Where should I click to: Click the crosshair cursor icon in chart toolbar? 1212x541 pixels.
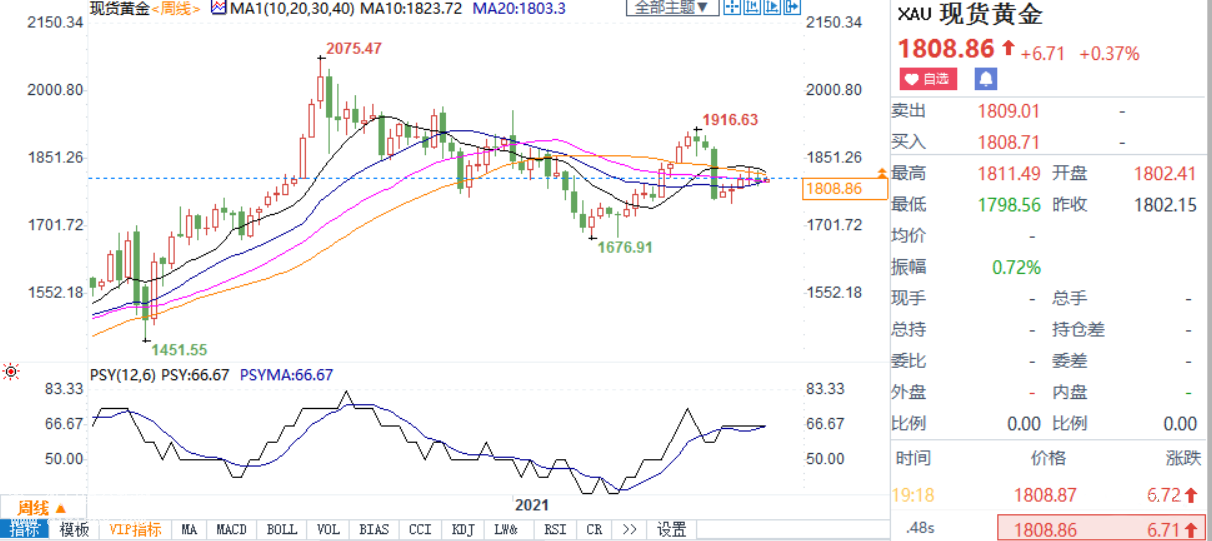[x=733, y=9]
